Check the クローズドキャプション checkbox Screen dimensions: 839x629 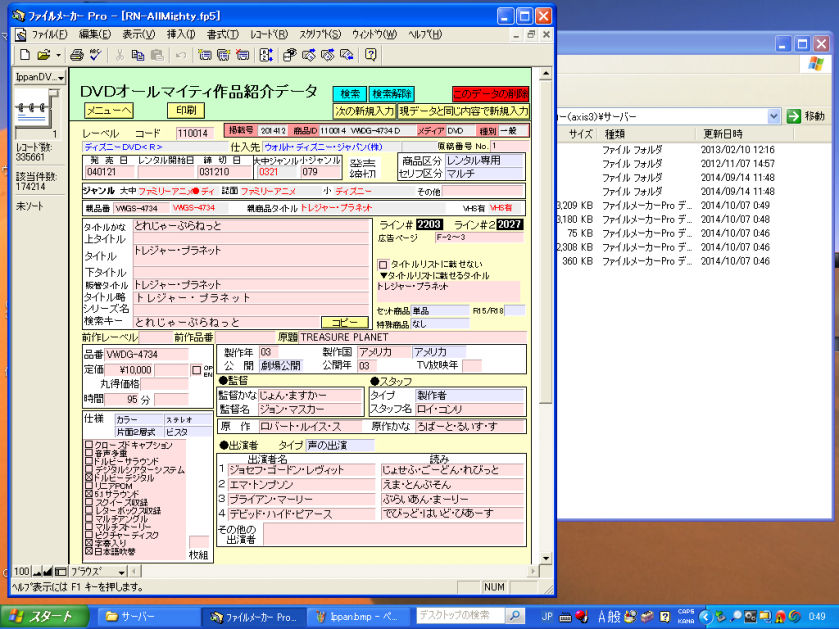click(x=89, y=445)
